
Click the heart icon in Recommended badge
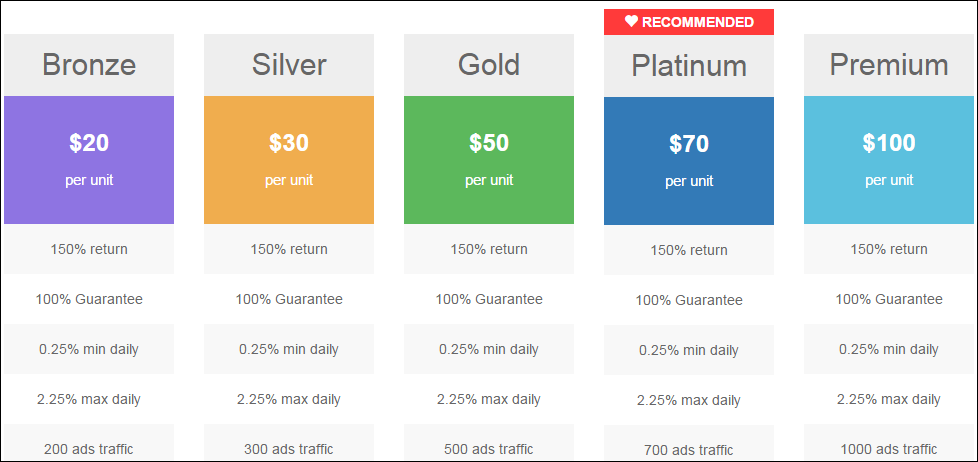pyautogui.click(x=631, y=22)
